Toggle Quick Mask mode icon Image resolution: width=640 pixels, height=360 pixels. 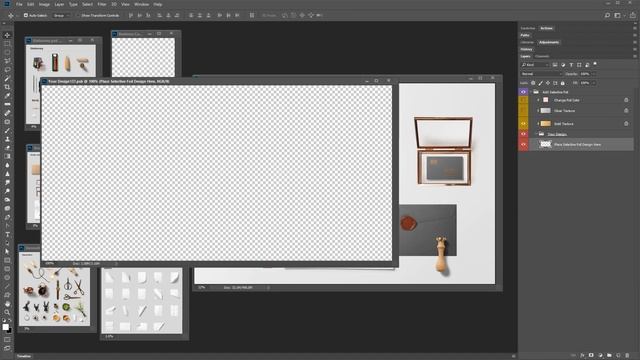tap(7, 339)
